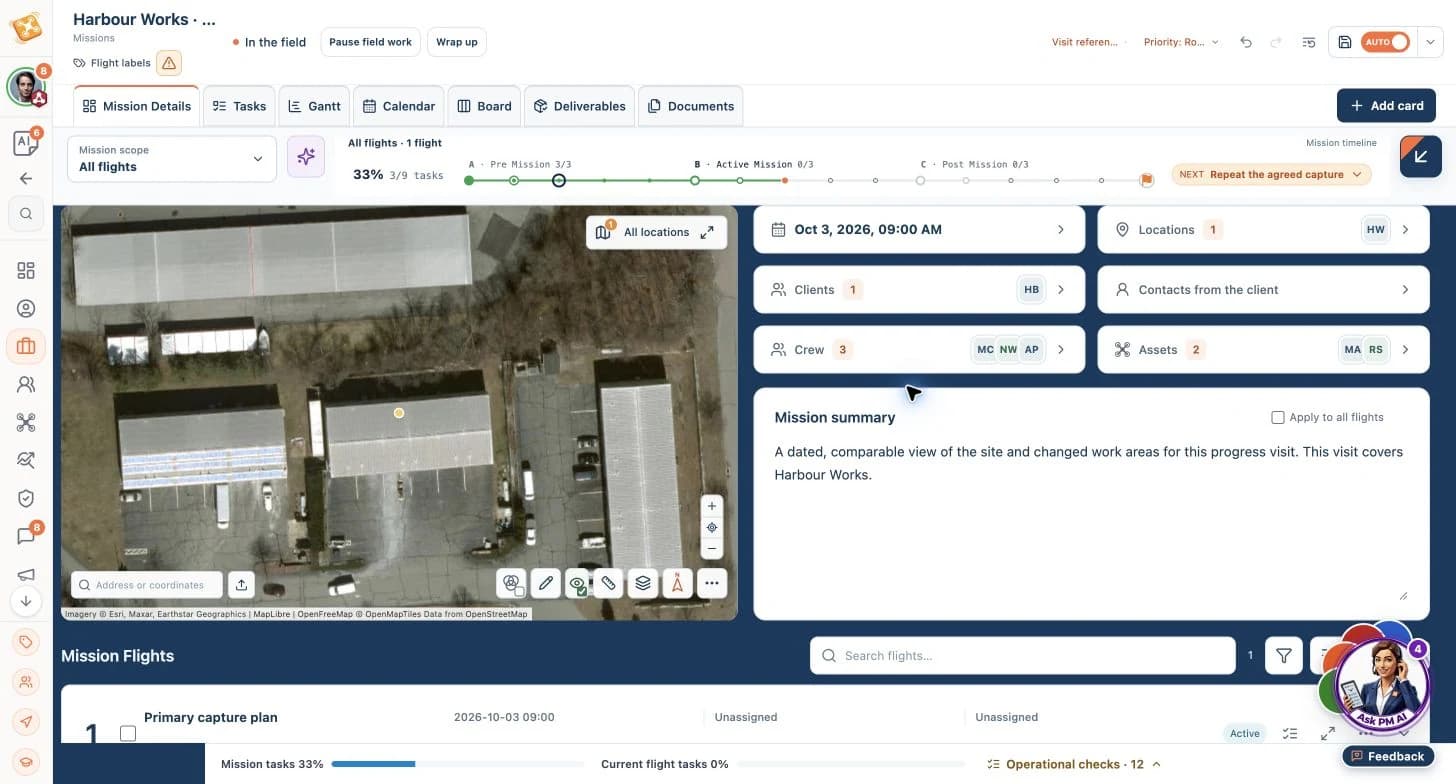Toggle the overlapping circles overlay tool on the map

coord(512,583)
